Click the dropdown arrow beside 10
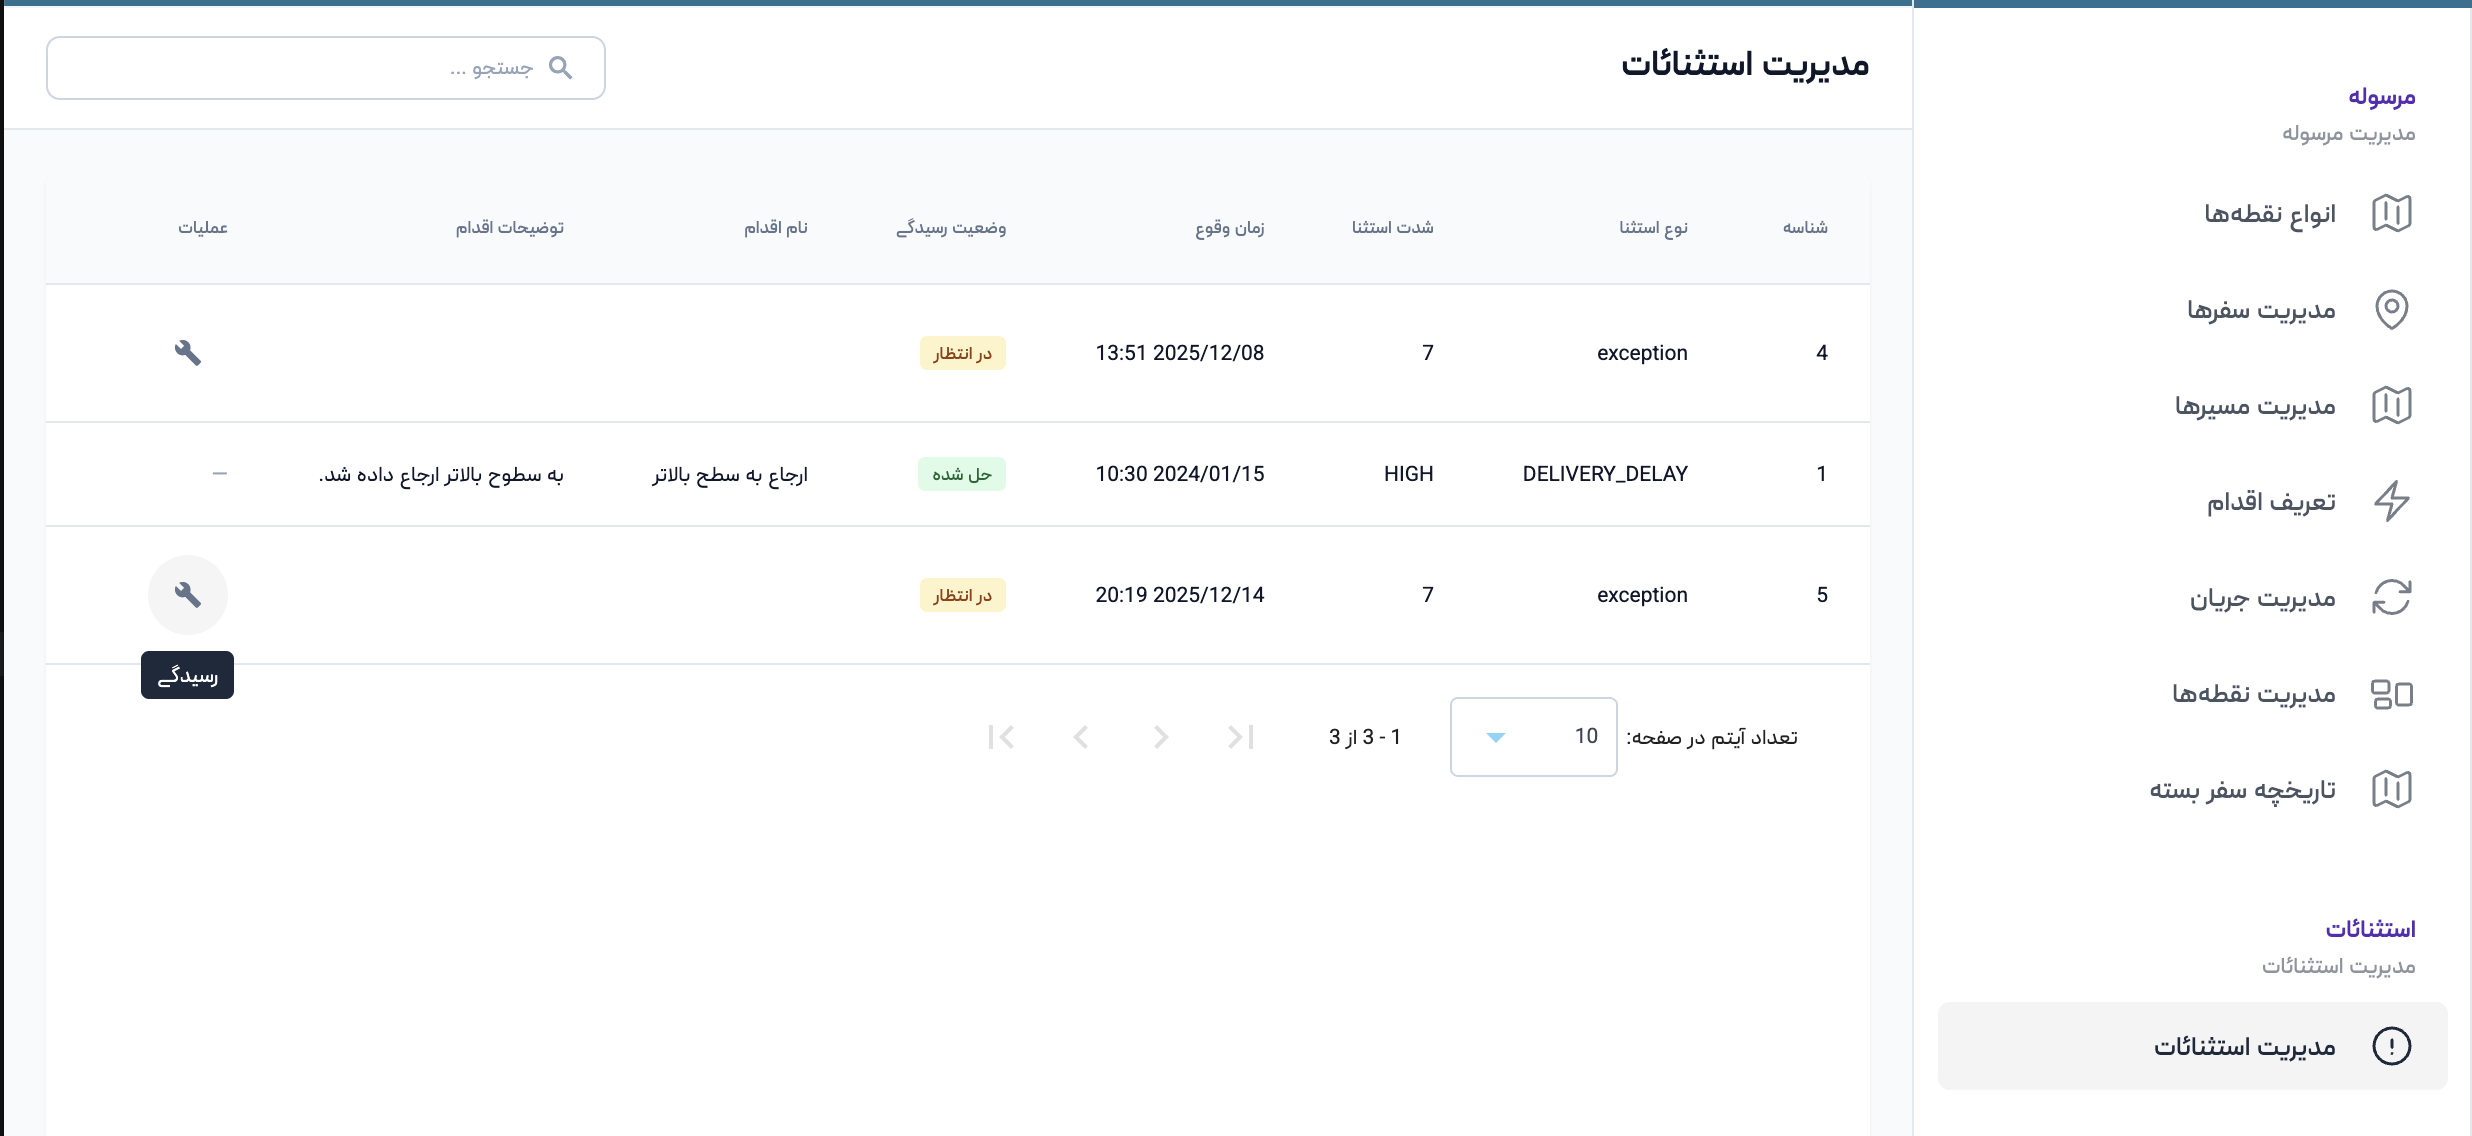 click(1495, 737)
